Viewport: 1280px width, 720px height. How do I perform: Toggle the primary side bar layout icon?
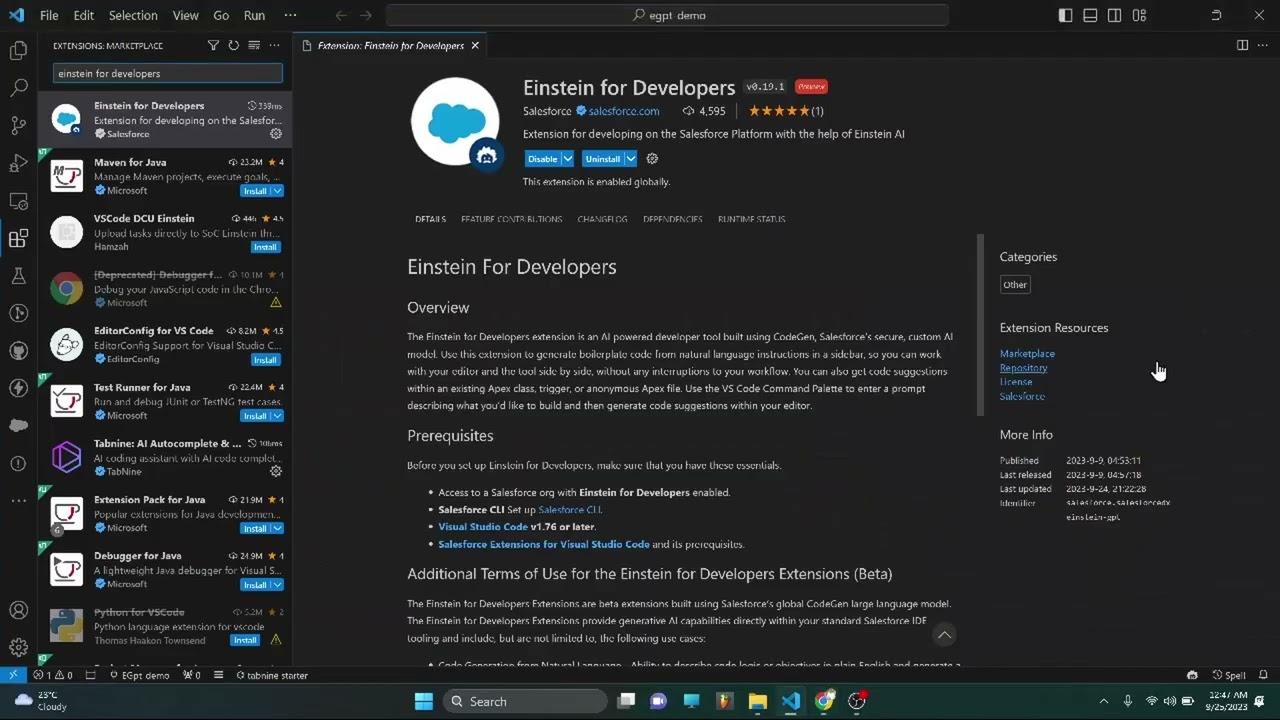1065,15
